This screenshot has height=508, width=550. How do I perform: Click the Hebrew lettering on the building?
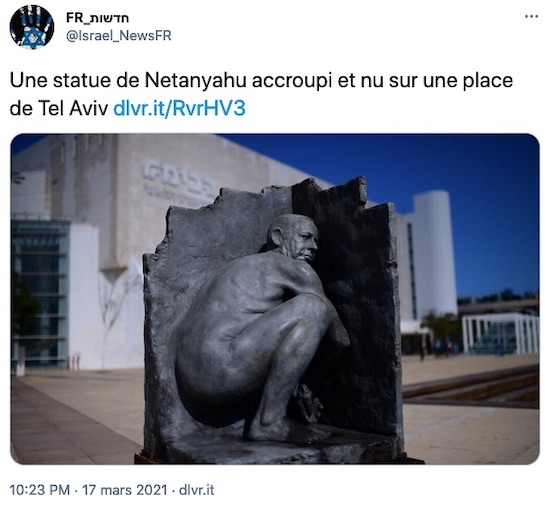point(179,179)
